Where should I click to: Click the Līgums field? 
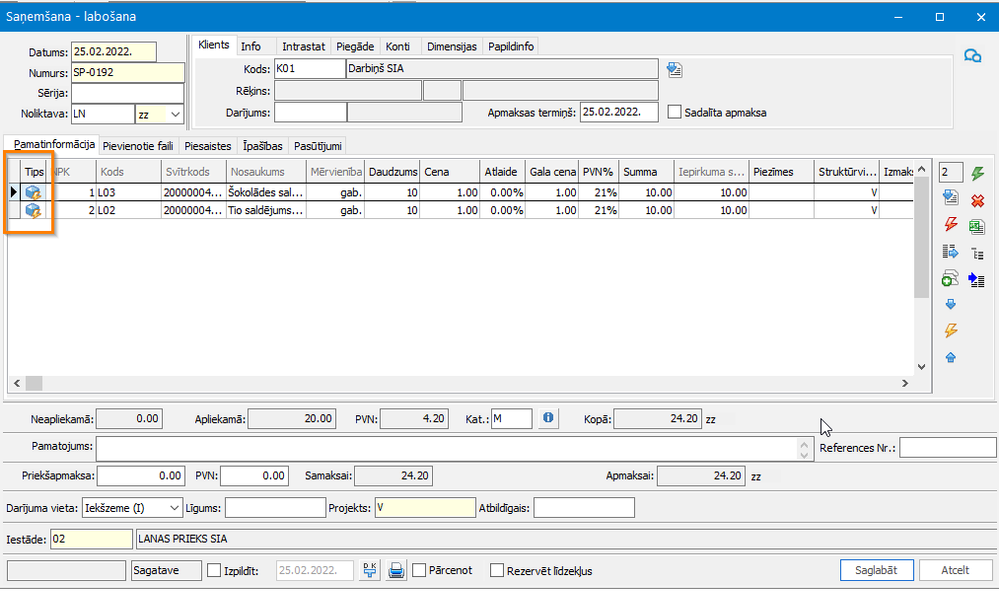coord(275,508)
